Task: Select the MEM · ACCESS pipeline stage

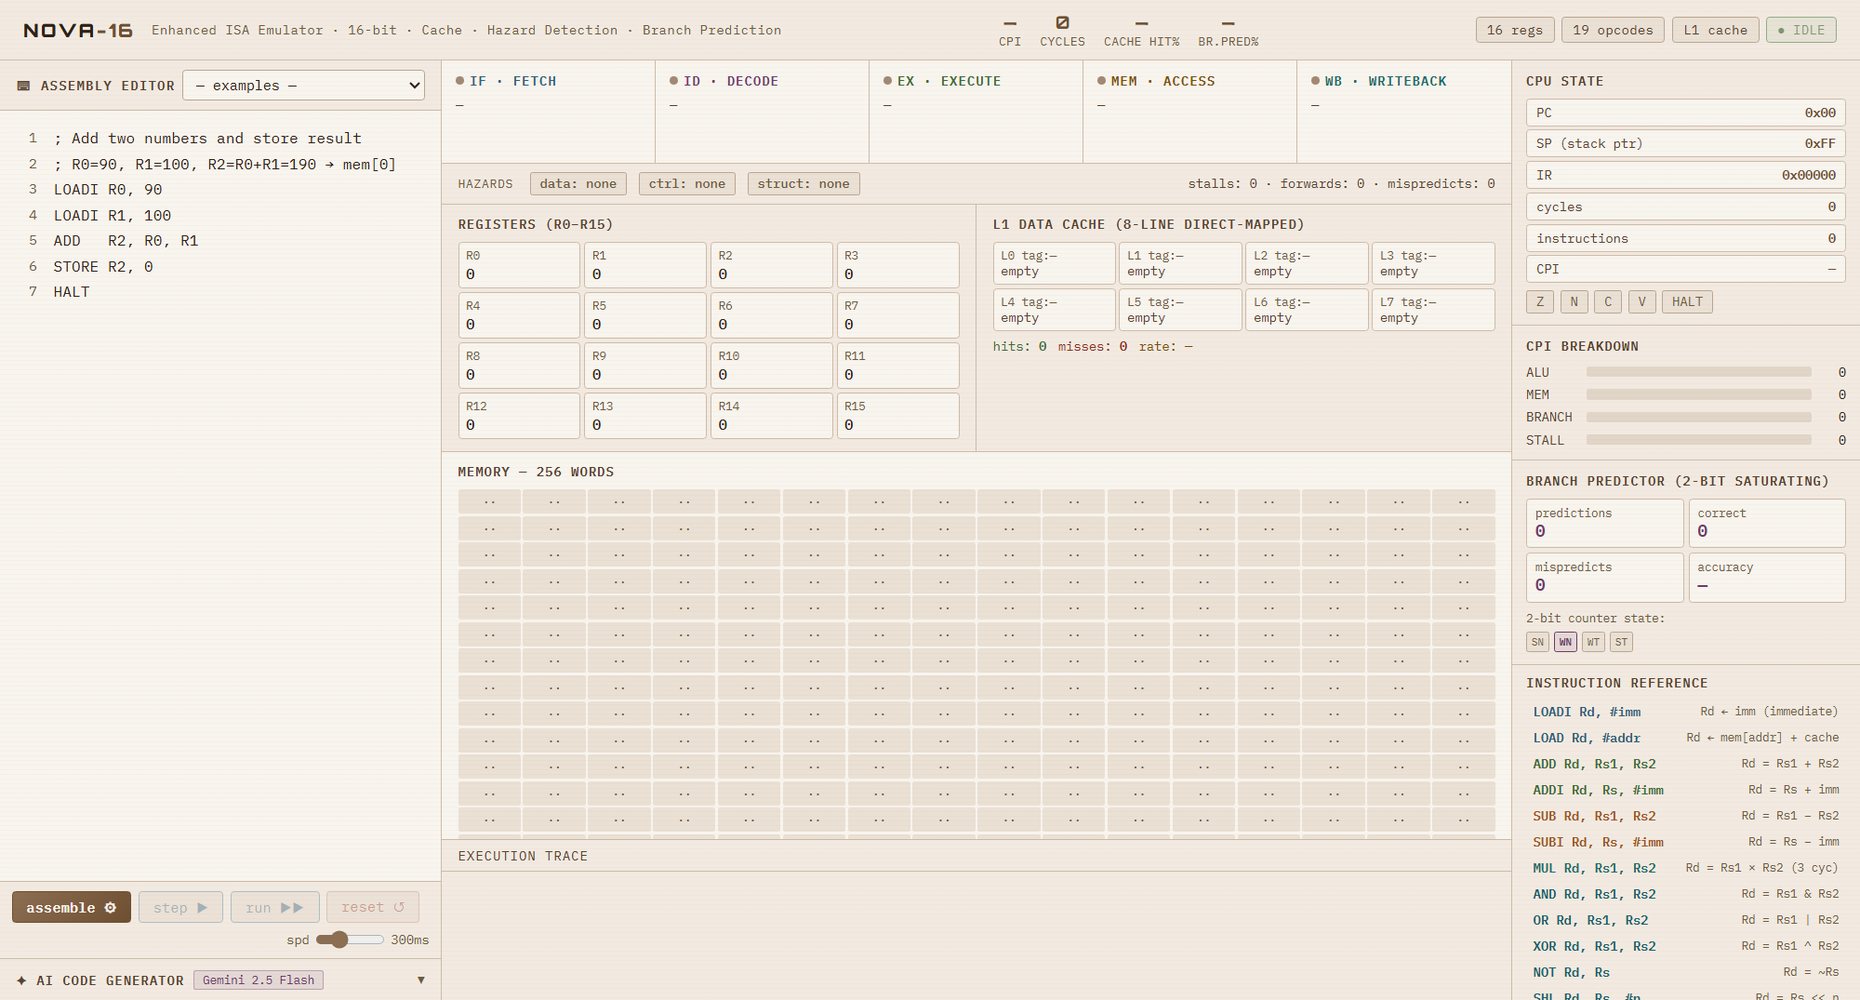Action: click(1190, 111)
